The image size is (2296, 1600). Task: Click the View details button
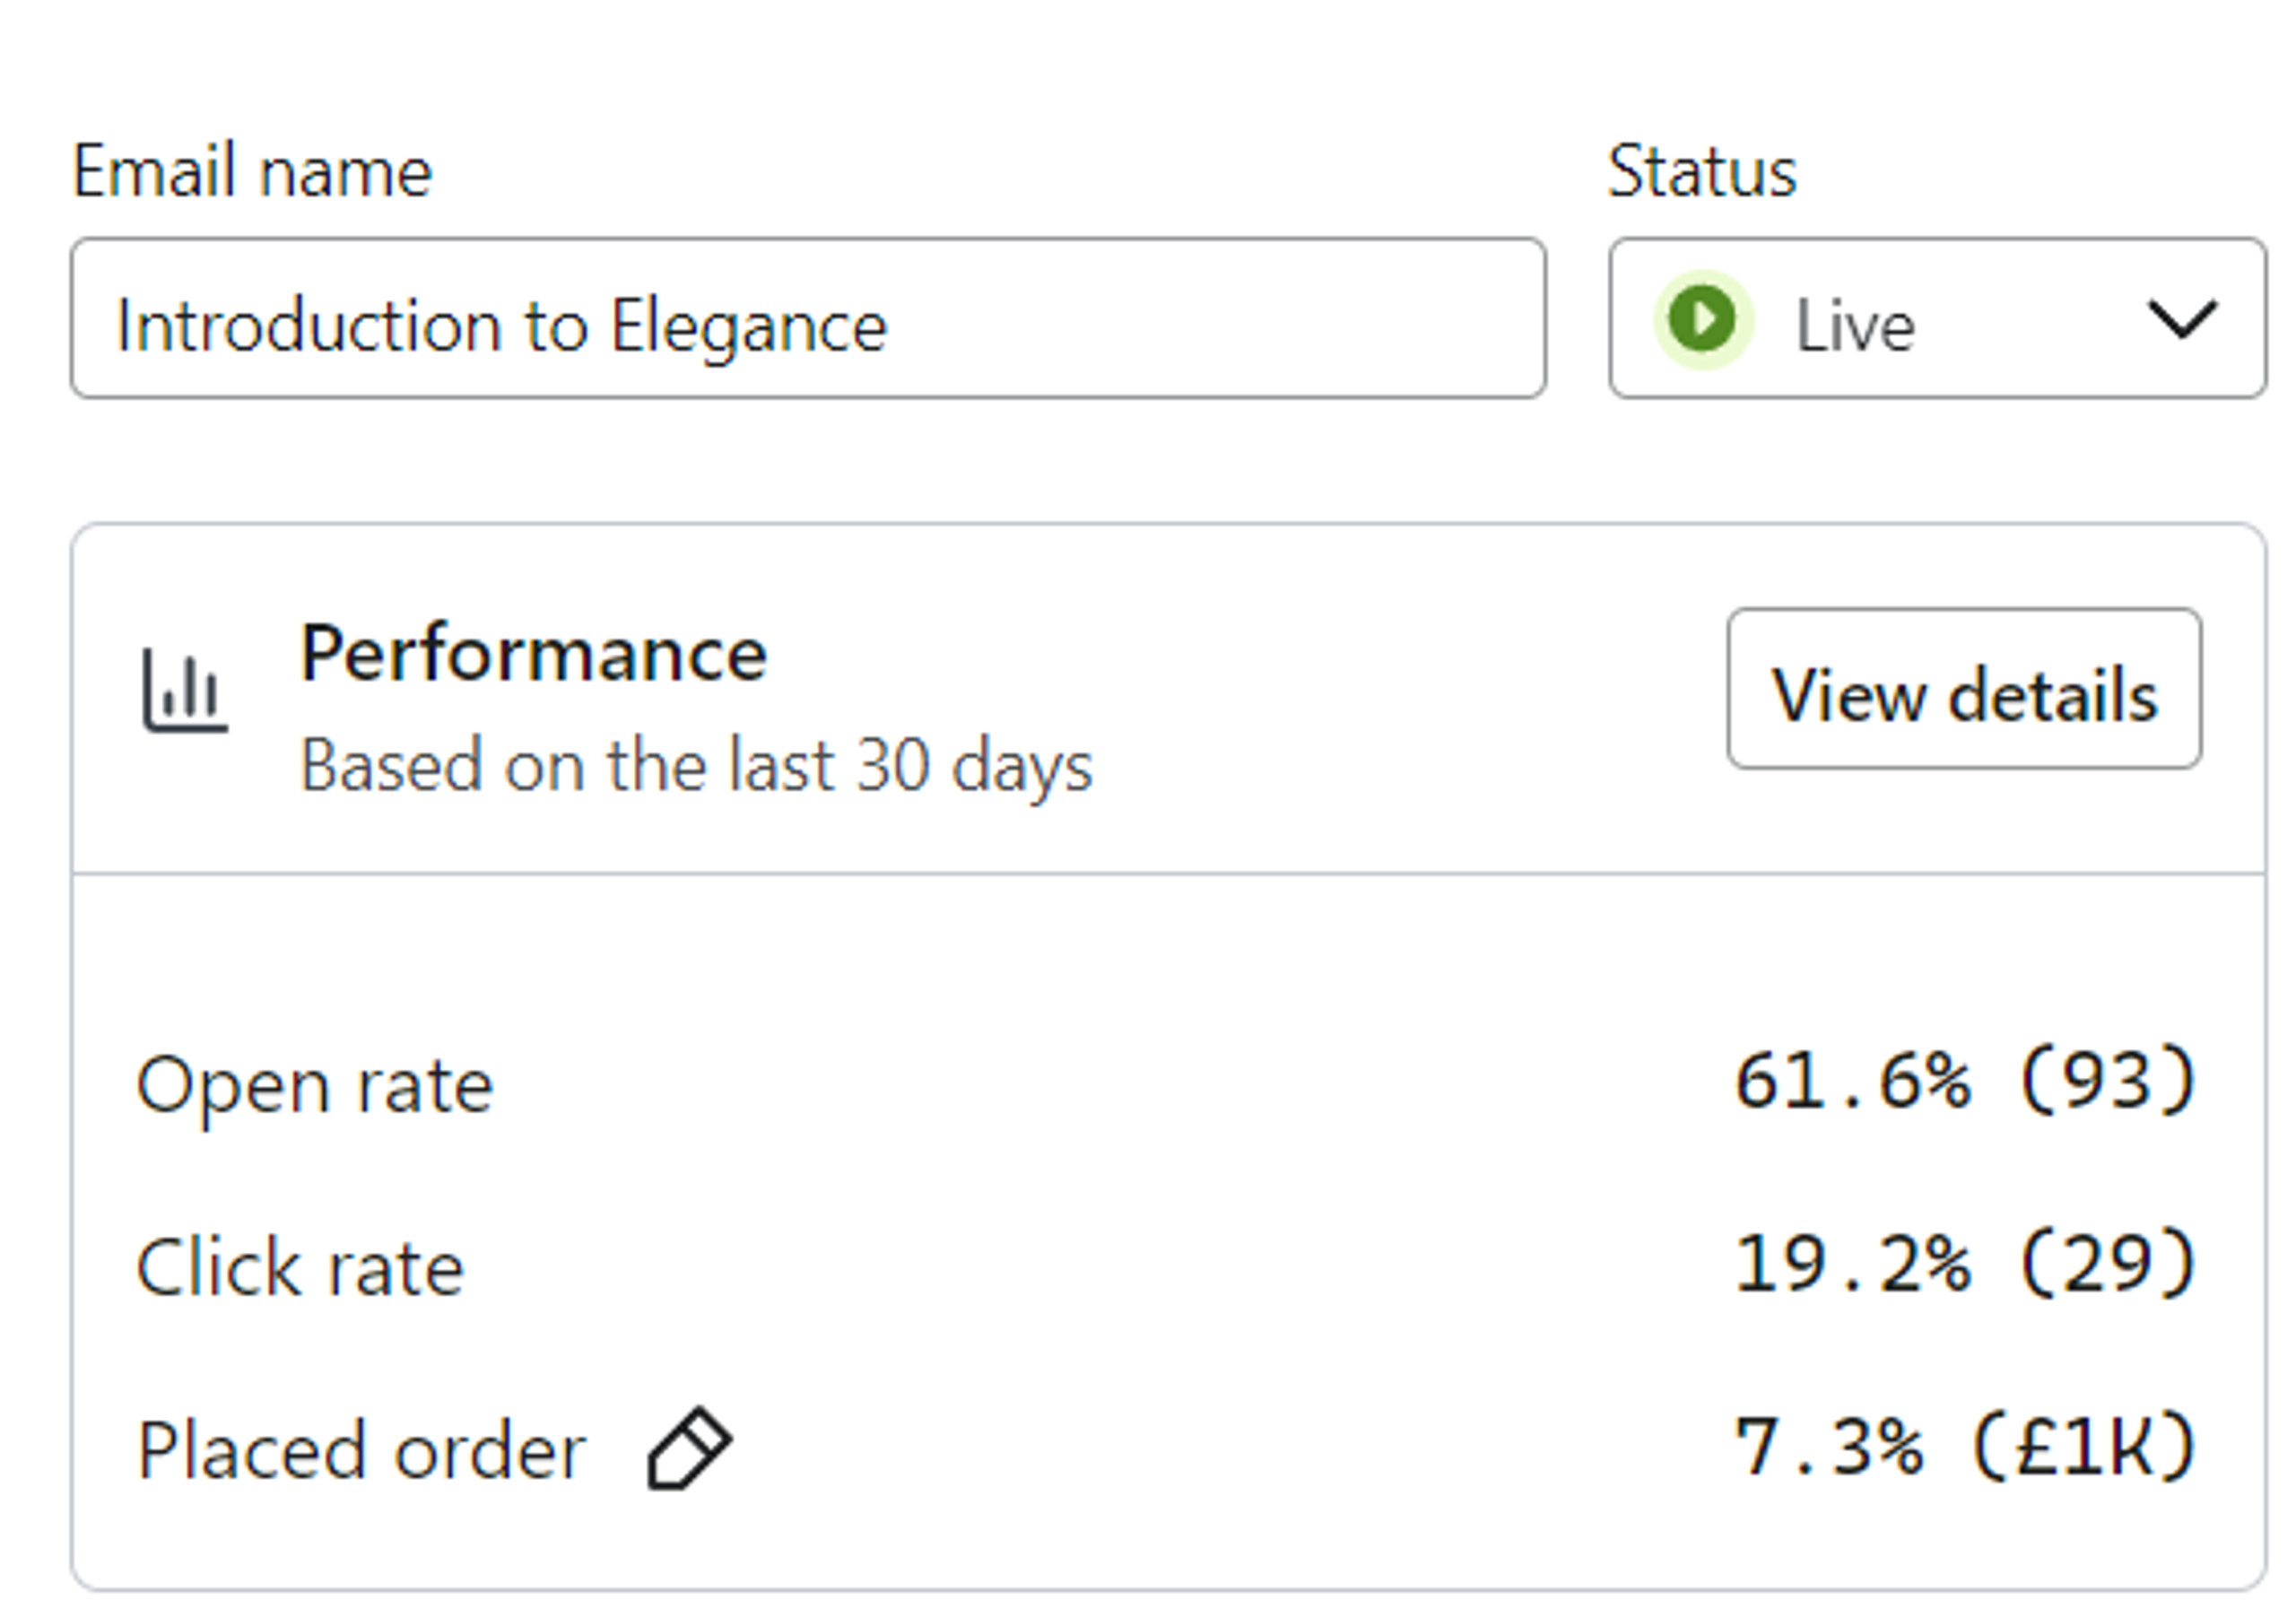(x=1964, y=689)
